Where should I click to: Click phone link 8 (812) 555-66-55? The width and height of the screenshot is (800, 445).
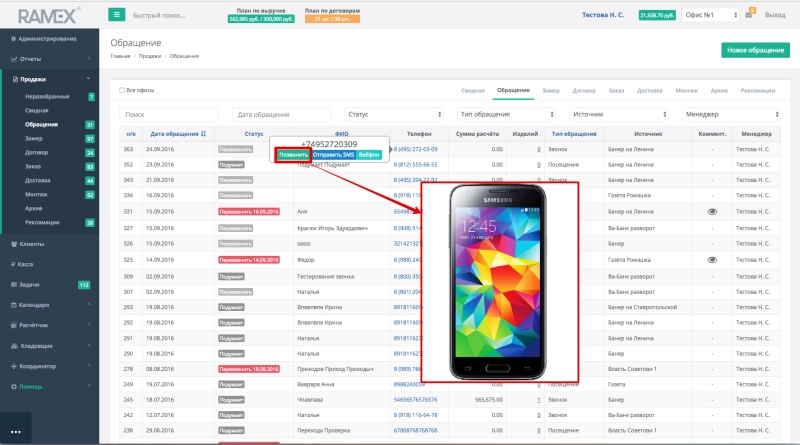pos(415,165)
